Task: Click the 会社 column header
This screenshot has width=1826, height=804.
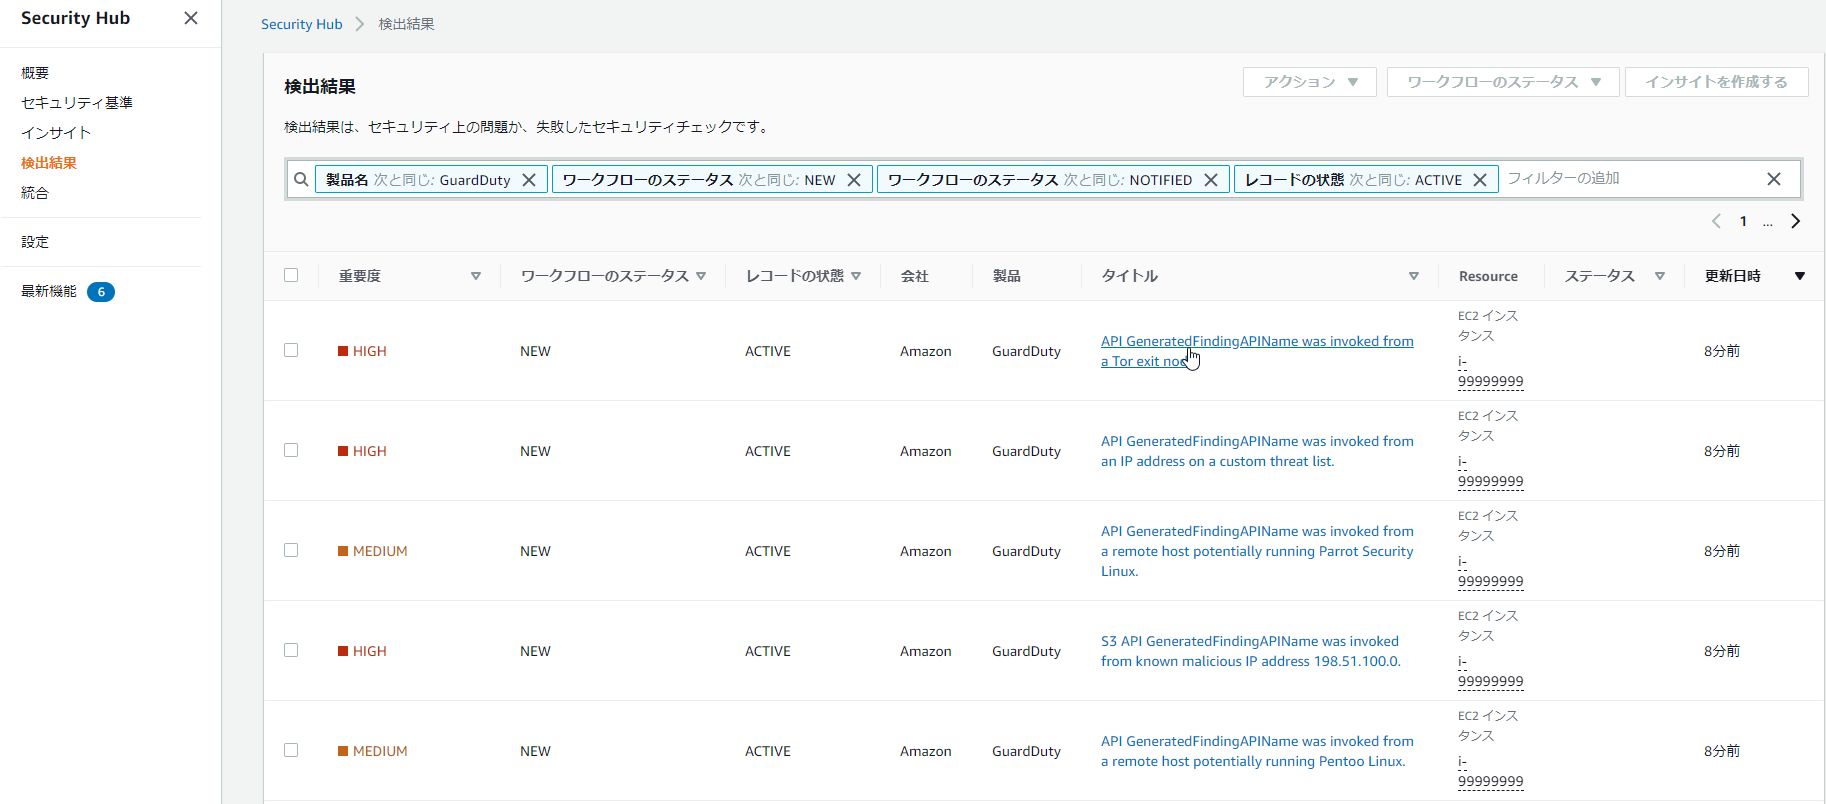Action: click(914, 276)
